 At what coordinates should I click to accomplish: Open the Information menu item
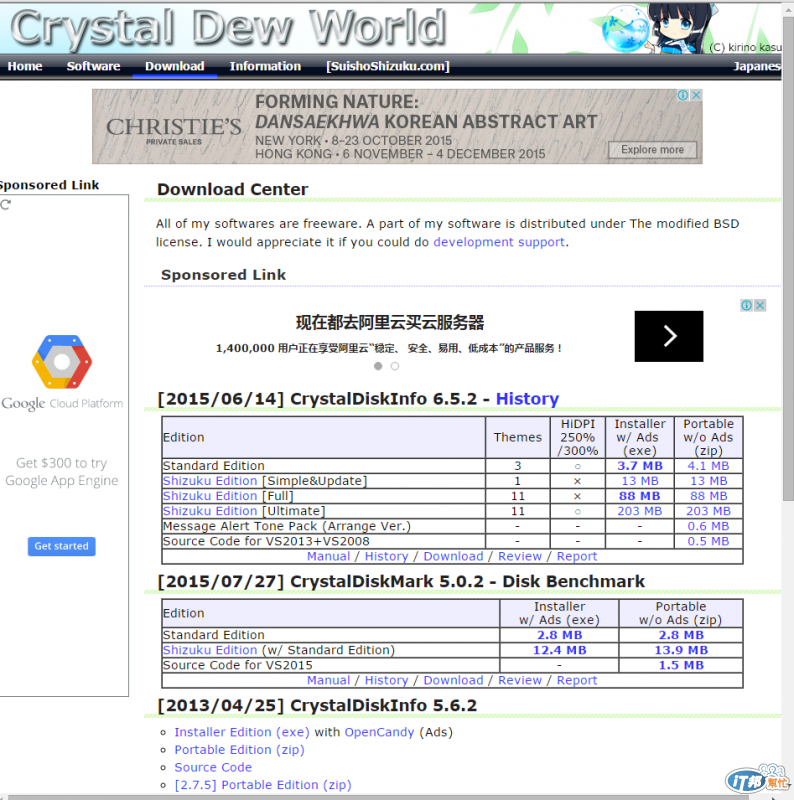coord(265,66)
